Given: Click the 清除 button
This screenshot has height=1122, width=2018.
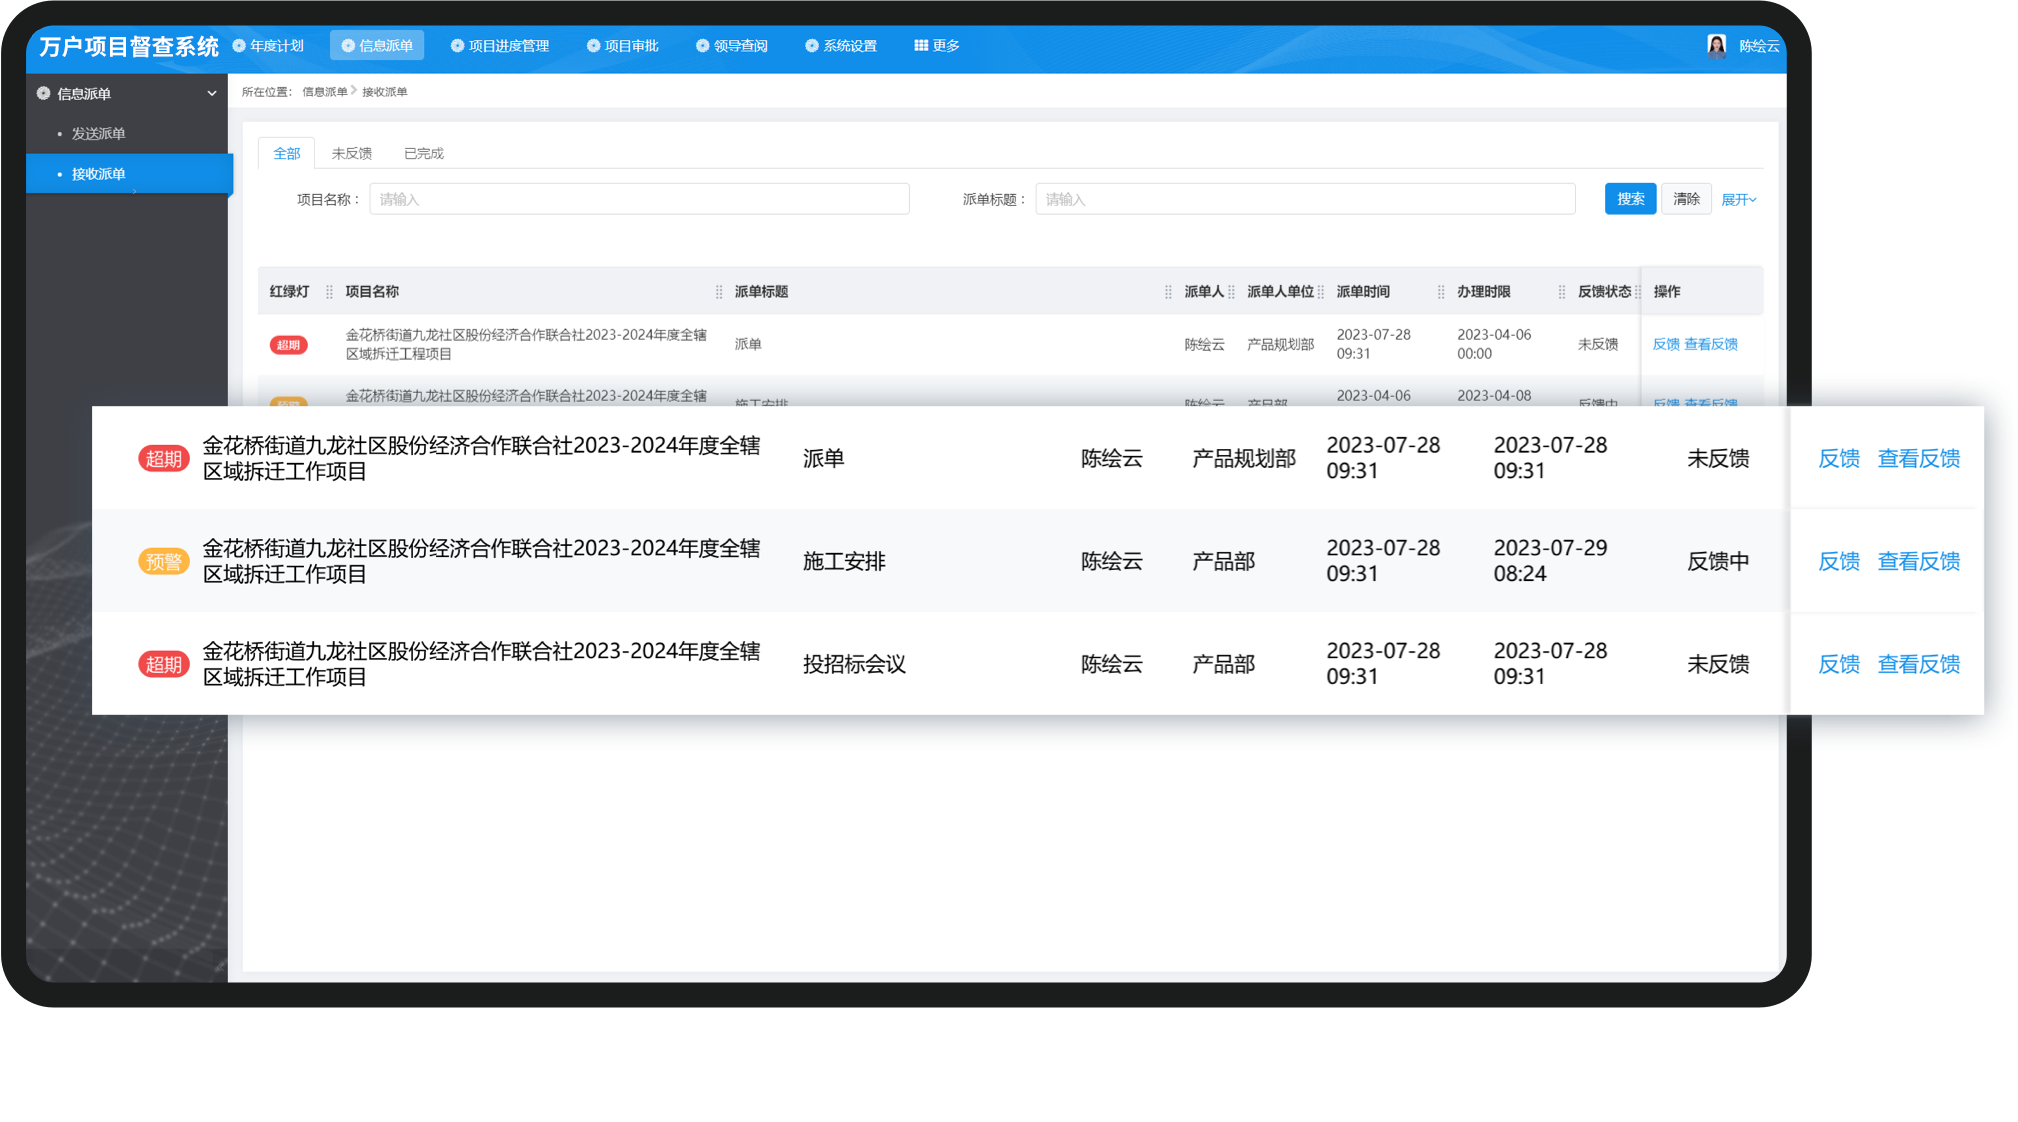Looking at the screenshot, I should pos(1686,199).
